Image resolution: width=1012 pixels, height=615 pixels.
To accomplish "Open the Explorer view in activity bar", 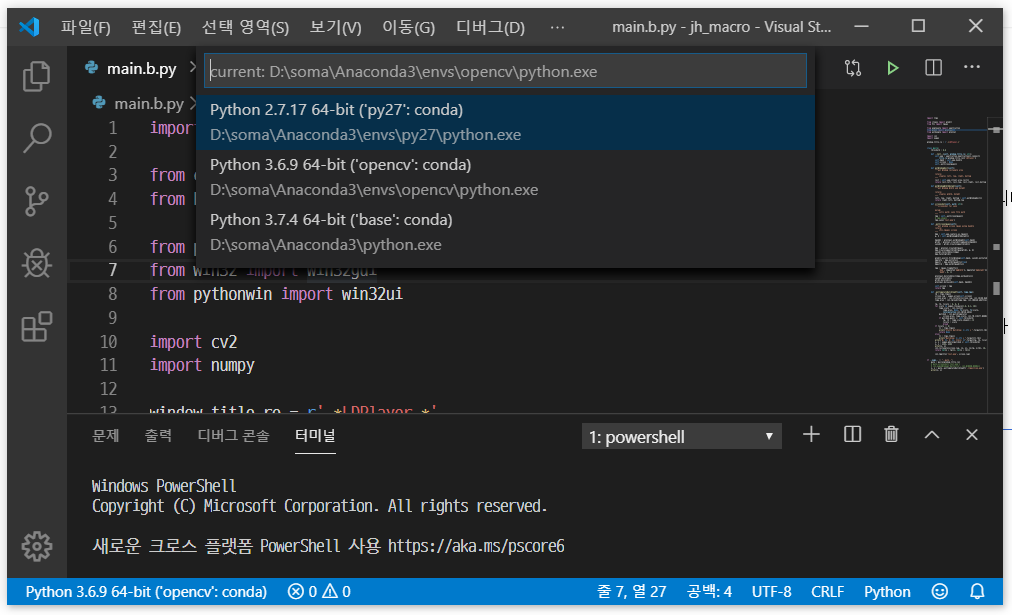I will (36, 76).
